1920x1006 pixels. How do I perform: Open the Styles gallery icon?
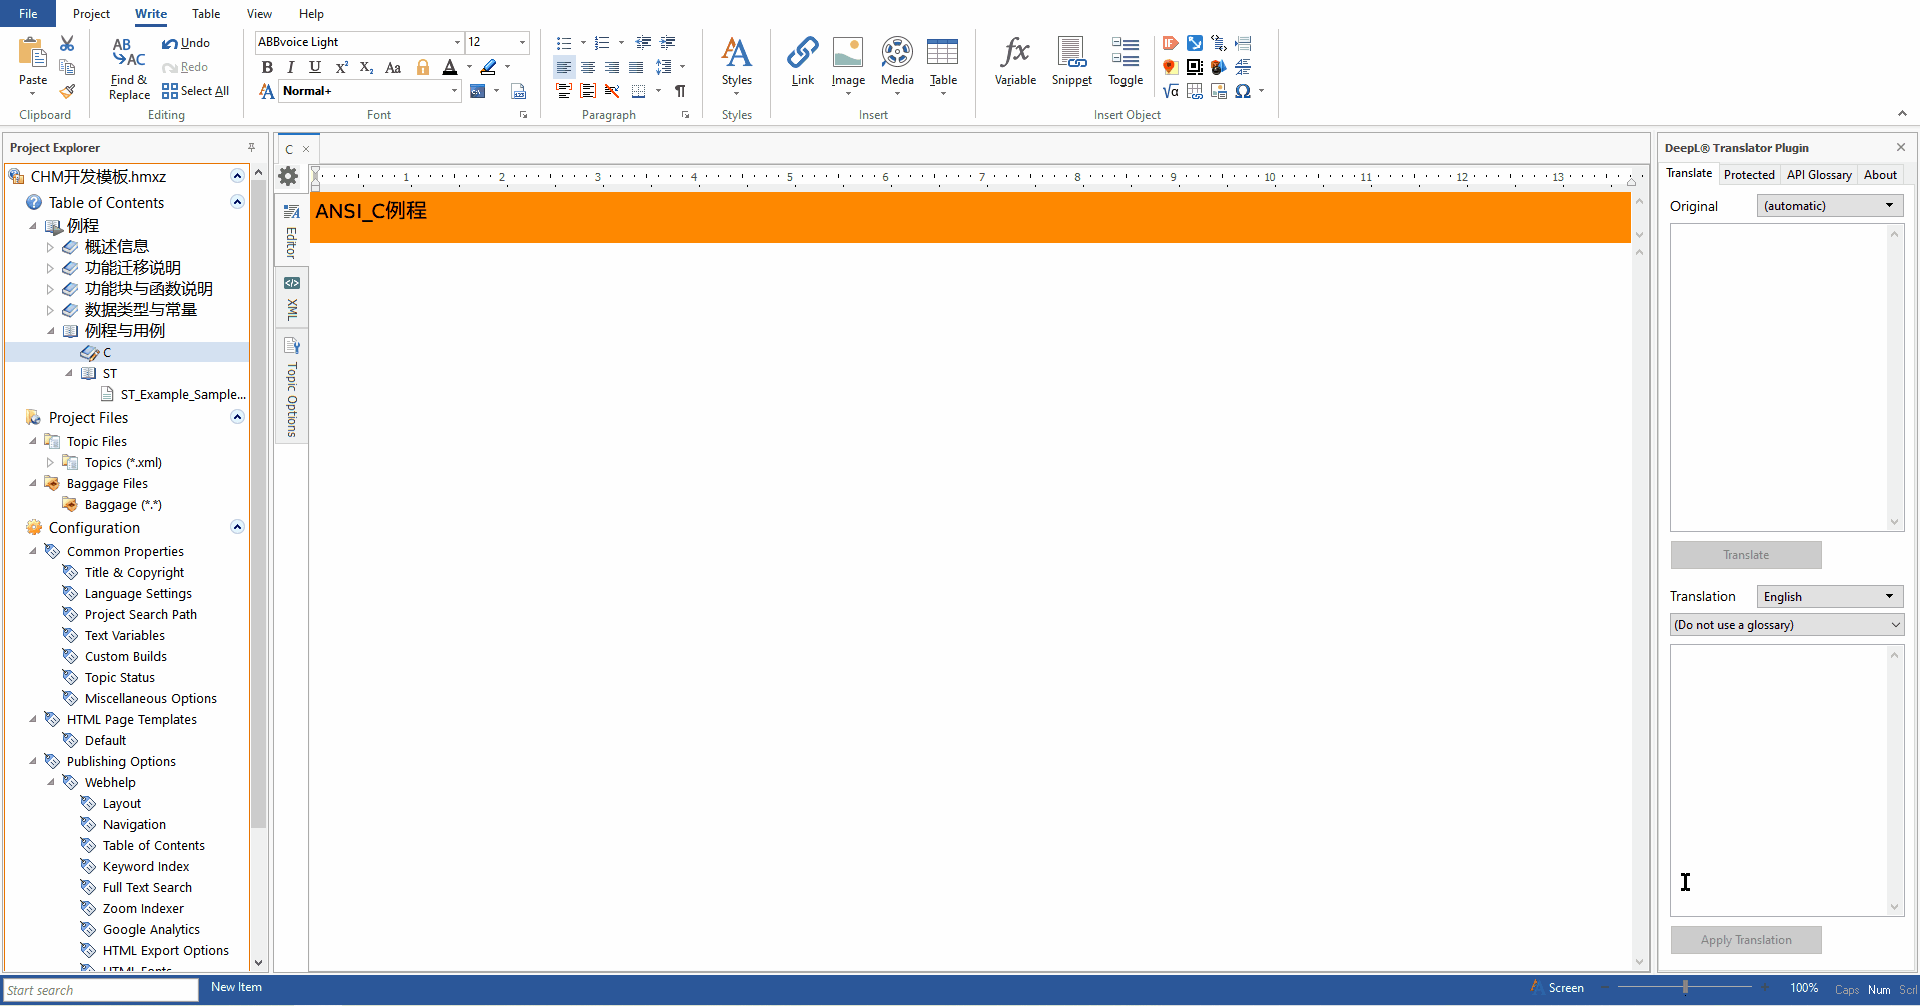click(736, 53)
